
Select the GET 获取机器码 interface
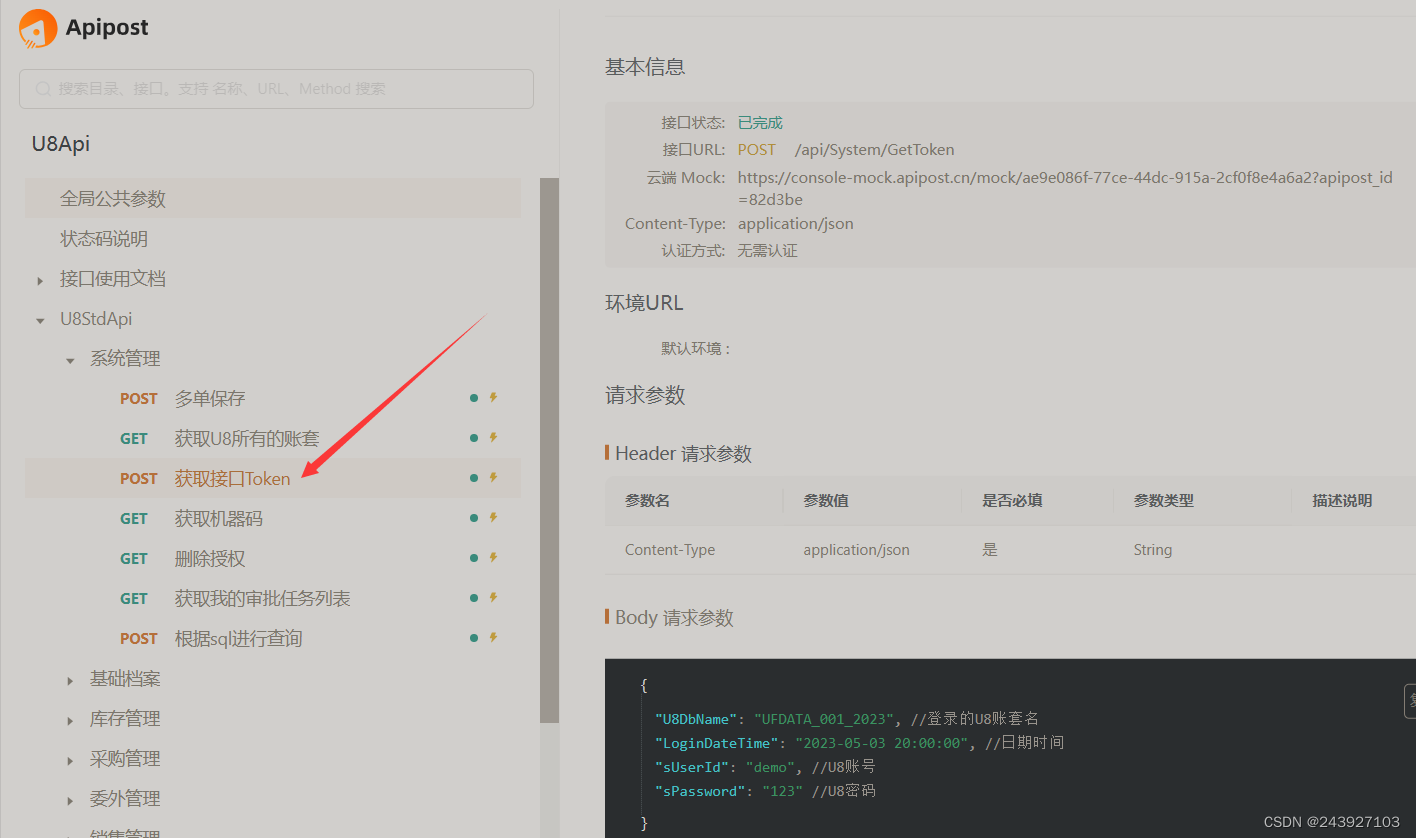273,518
